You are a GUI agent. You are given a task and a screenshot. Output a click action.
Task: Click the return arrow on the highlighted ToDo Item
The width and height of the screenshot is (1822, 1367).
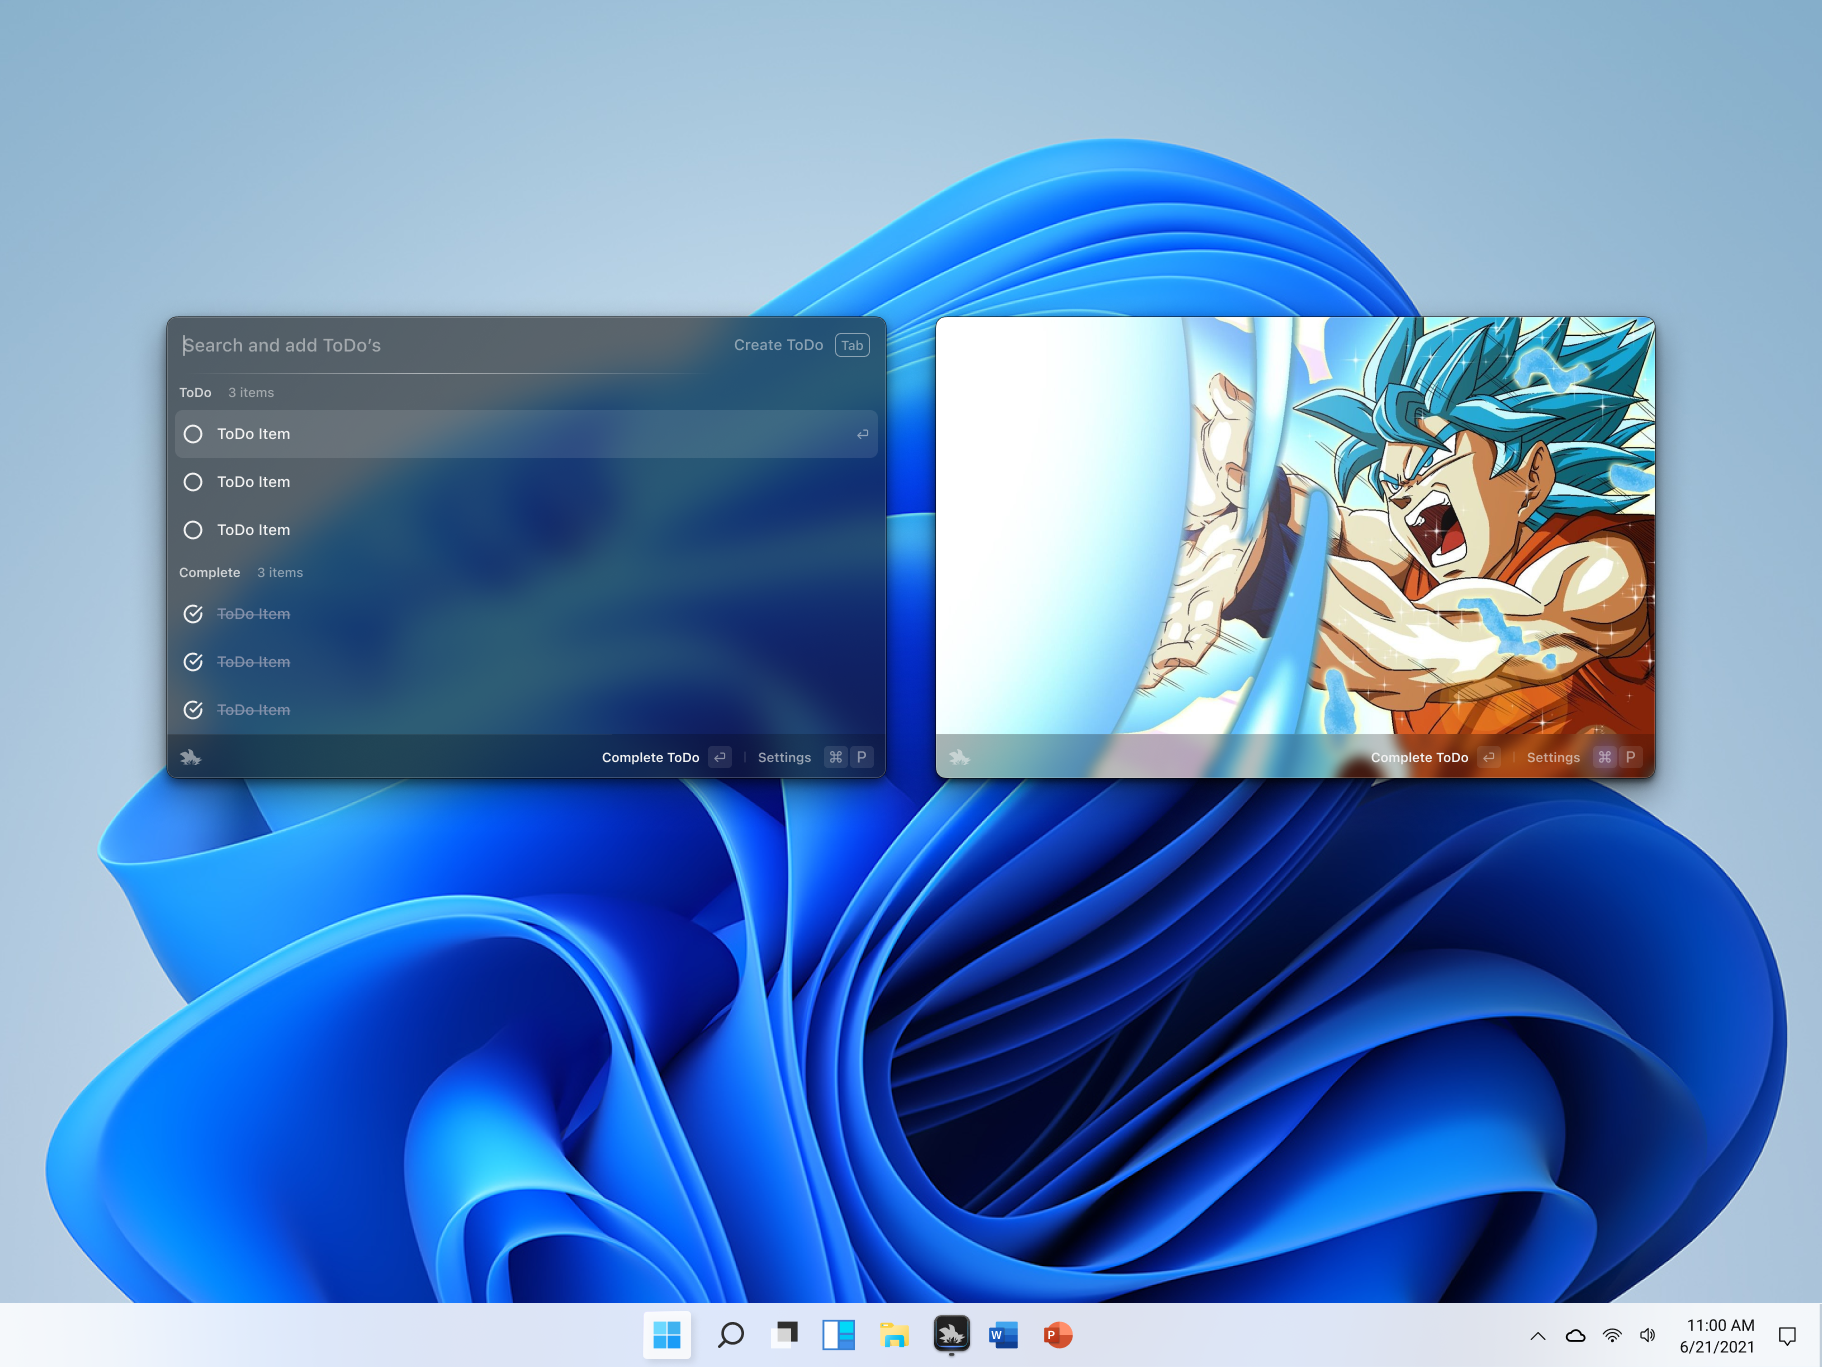[x=862, y=434]
